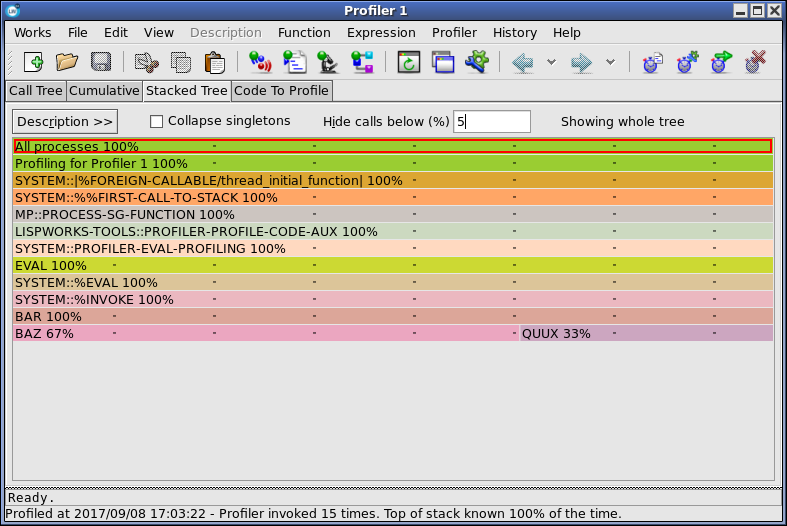Toggle the Collapse singletons checkbox
The image size is (787, 526).
157,121
